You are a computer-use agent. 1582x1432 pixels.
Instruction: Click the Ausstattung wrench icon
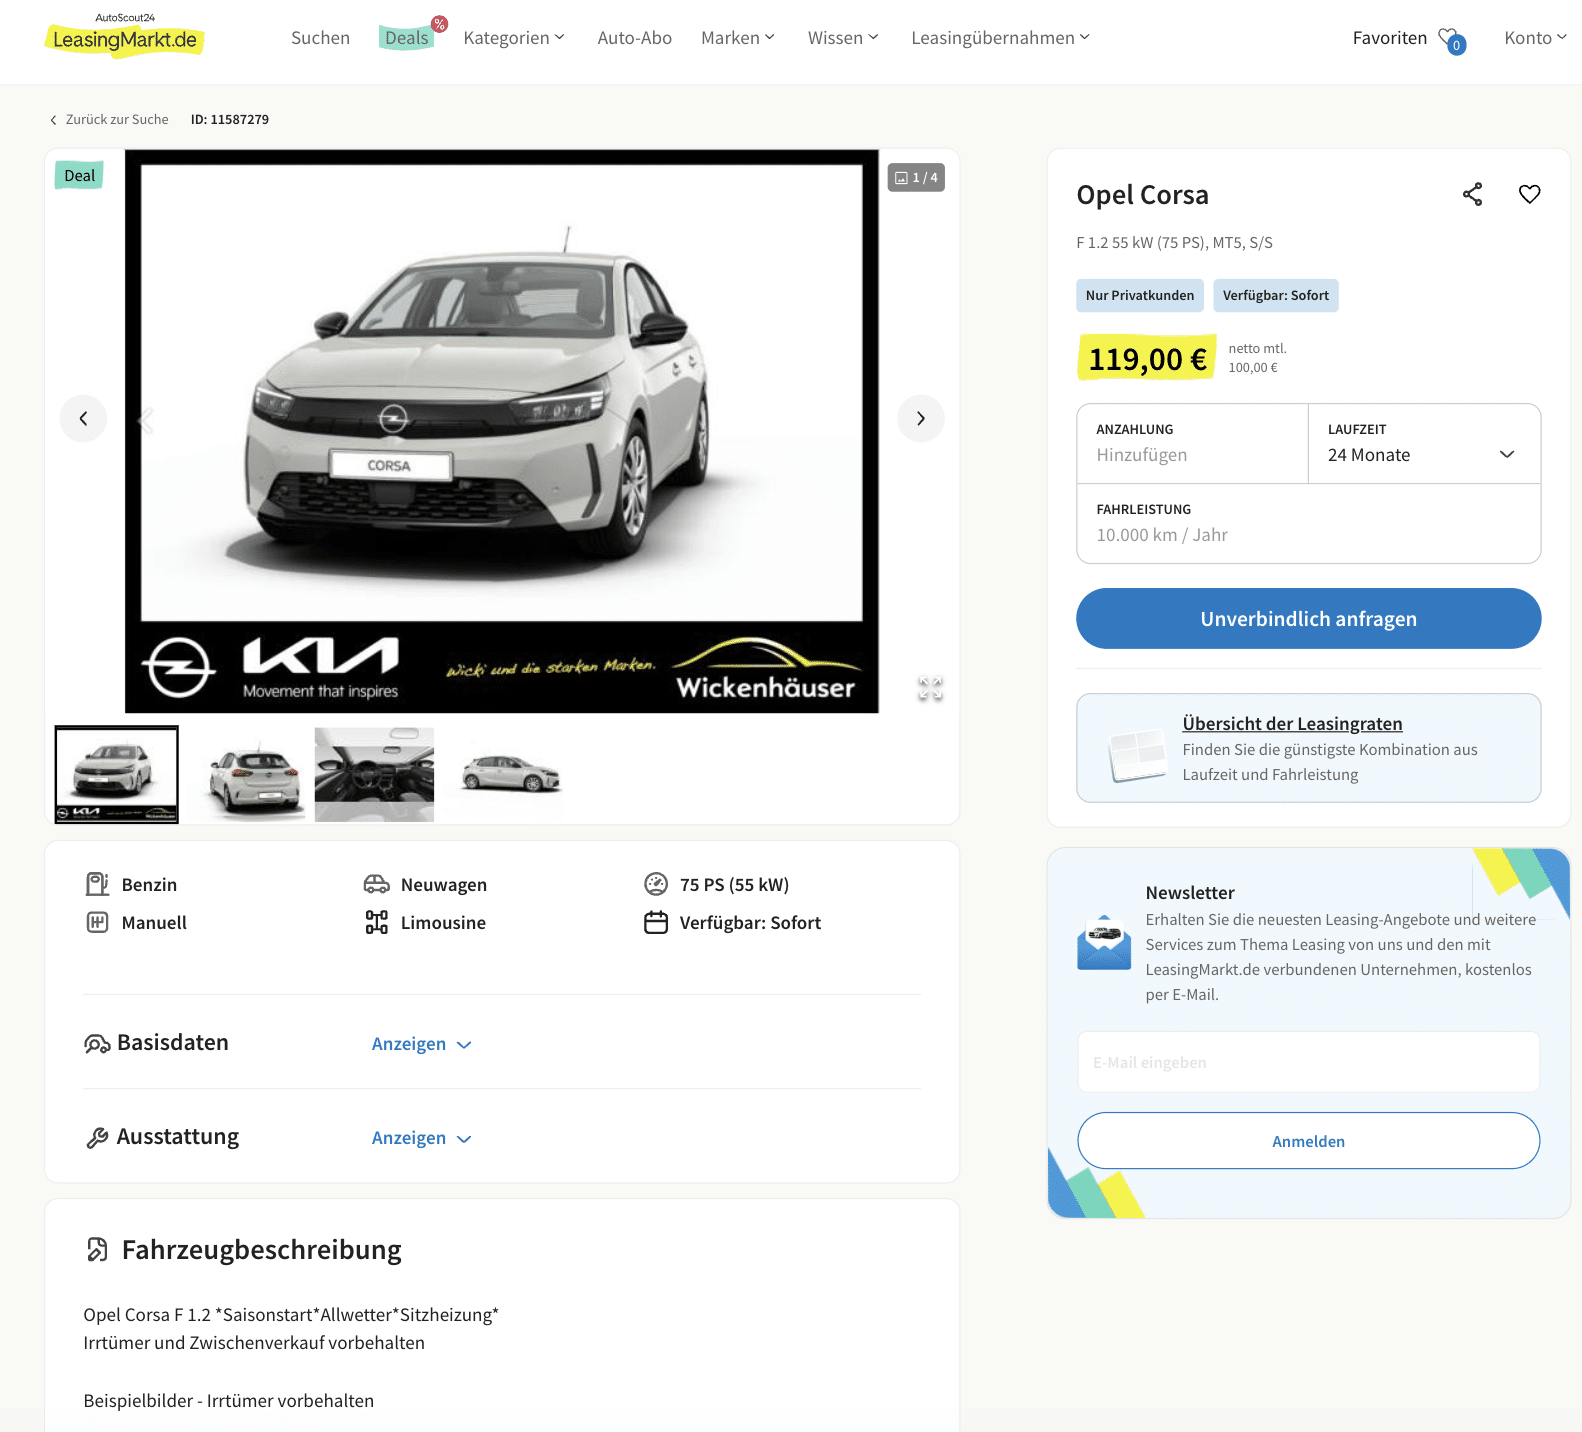[x=97, y=1138]
